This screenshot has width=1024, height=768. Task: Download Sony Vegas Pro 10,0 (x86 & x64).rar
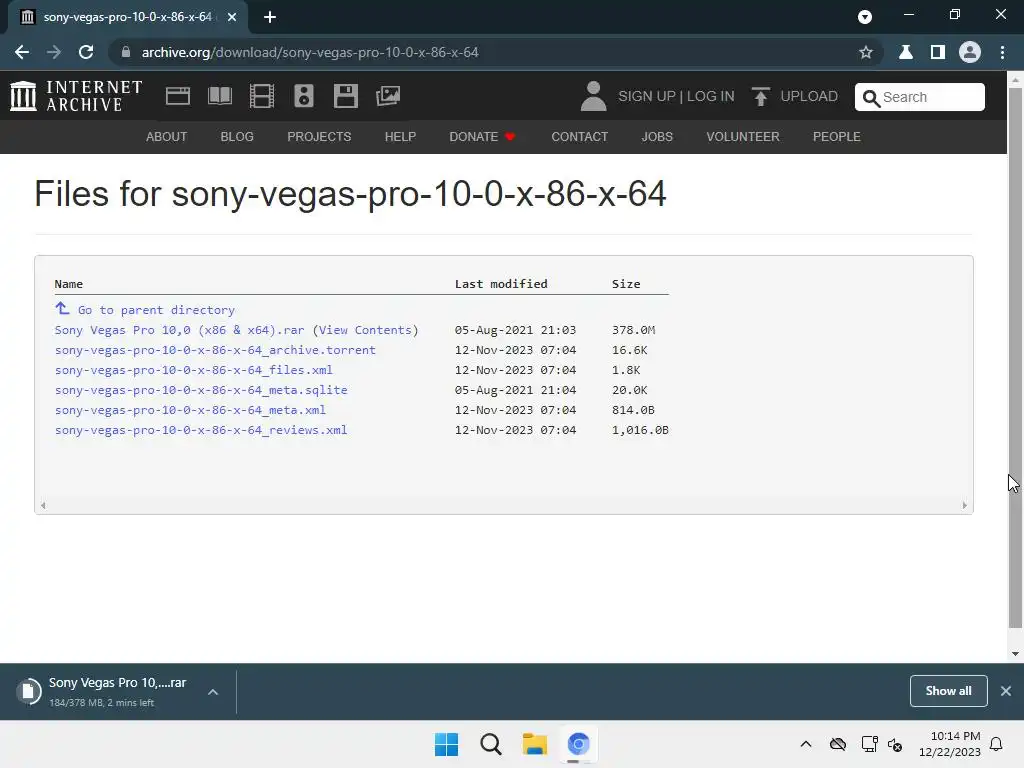pos(180,330)
